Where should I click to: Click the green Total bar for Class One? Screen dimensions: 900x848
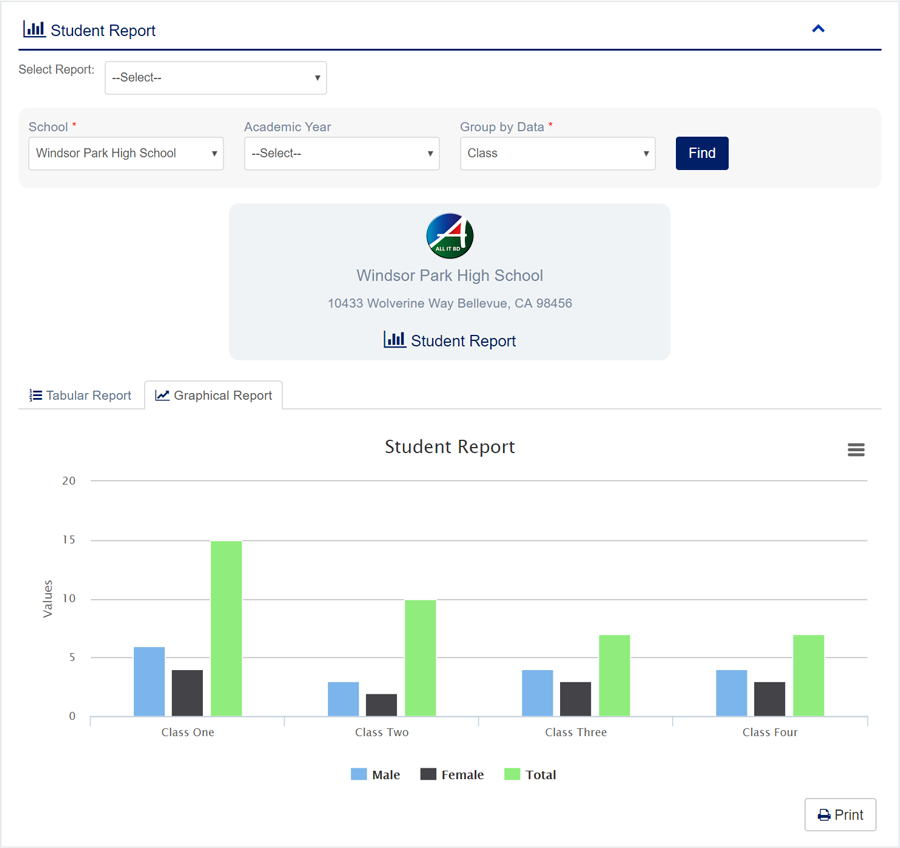coord(225,630)
